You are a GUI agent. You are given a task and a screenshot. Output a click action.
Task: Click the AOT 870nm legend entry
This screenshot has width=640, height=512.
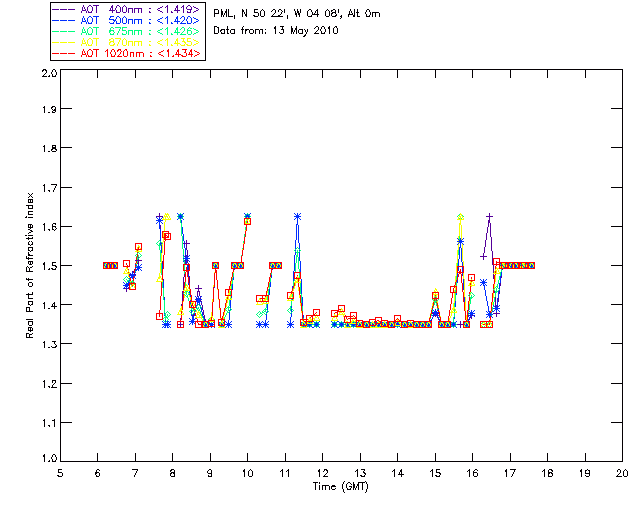click(127, 42)
